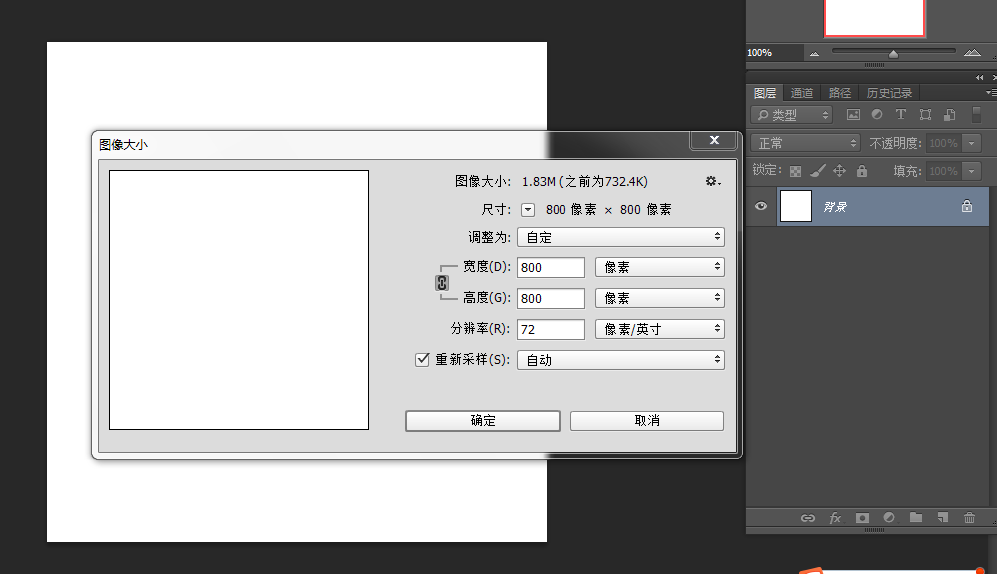Open the fx layer style menu
This screenshot has height=574, width=997.
835,518
